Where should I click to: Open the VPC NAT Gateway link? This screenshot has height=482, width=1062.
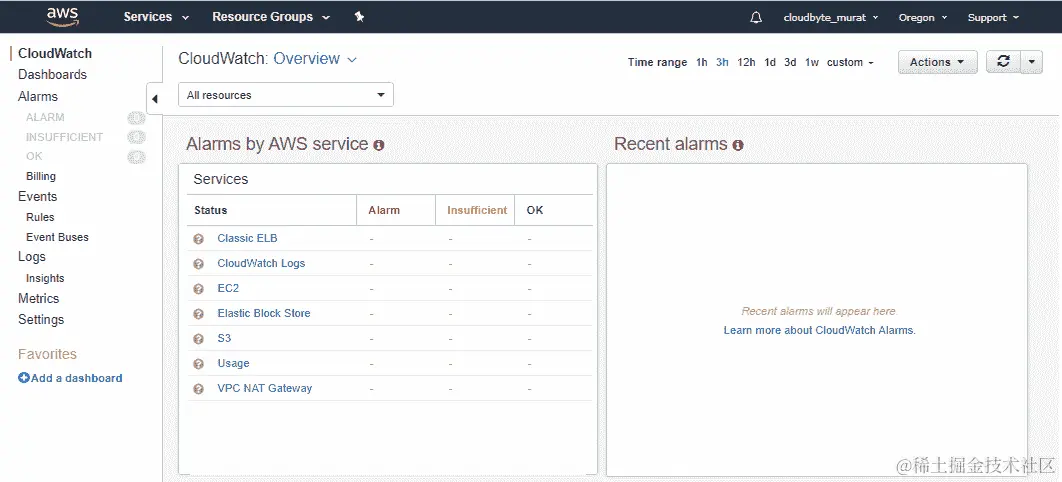pyautogui.click(x=265, y=389)
